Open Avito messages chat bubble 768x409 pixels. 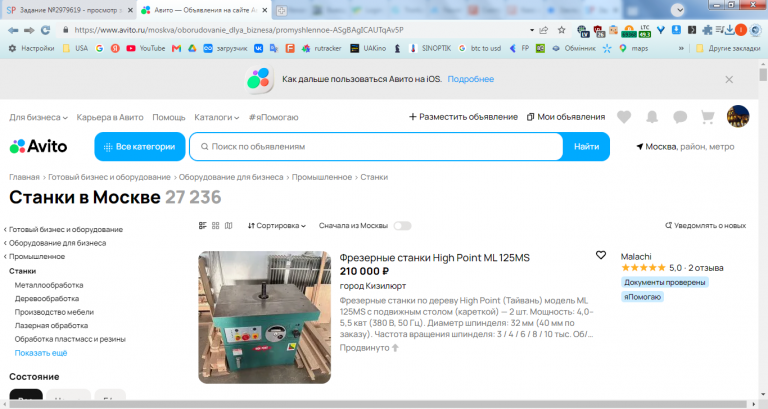tap(680, 117)
